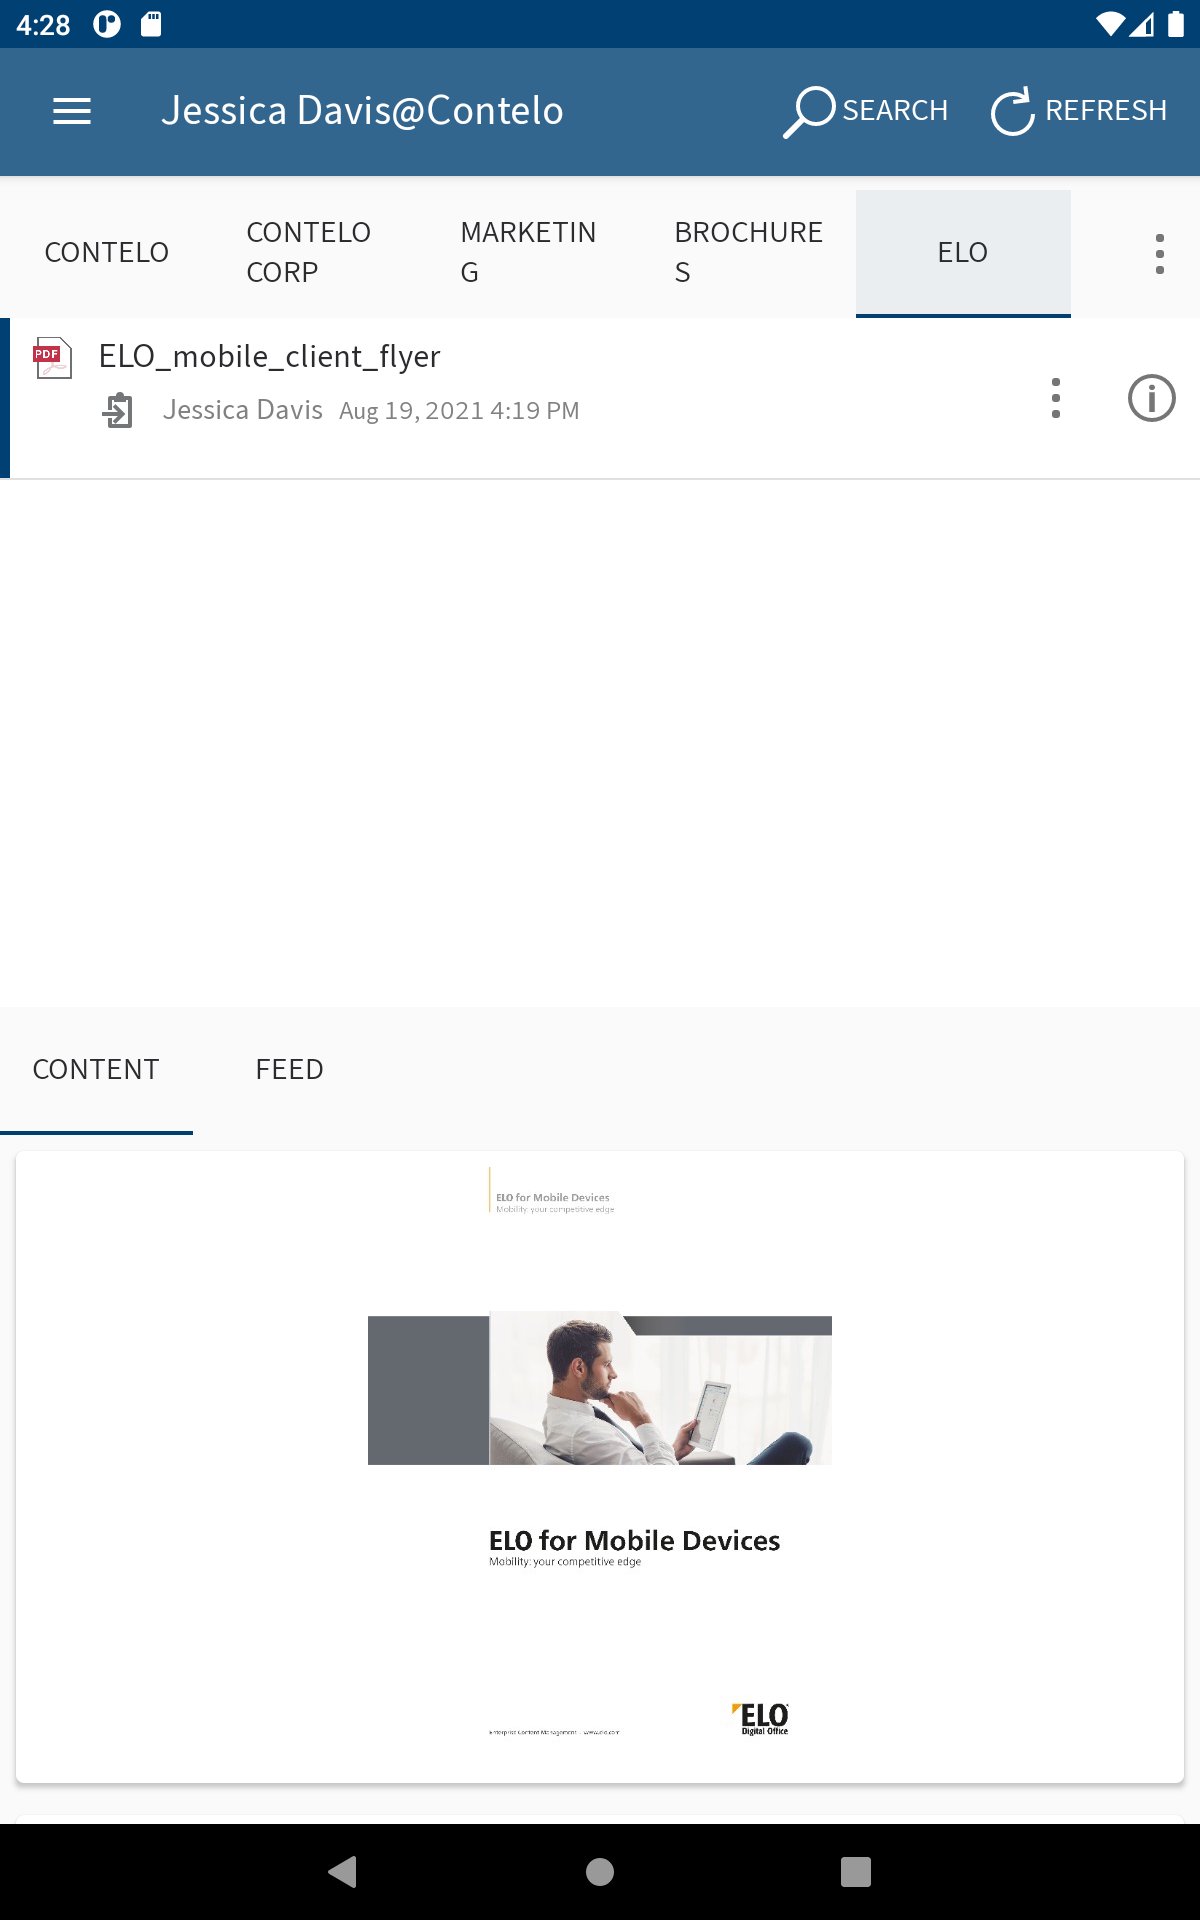1200x1920 pixels.
Task: Switch to the CONTENT tab
Action: [96, 1070]
